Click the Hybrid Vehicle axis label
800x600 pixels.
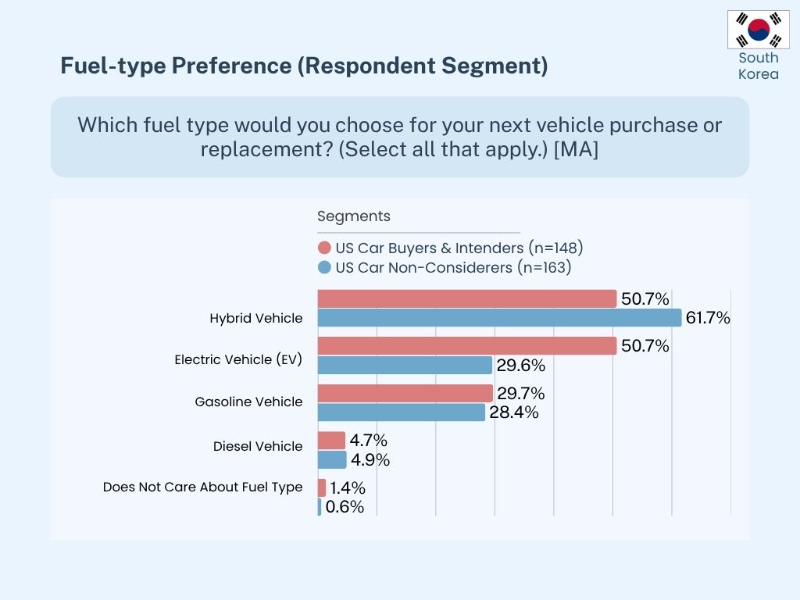tap(255, 318)
